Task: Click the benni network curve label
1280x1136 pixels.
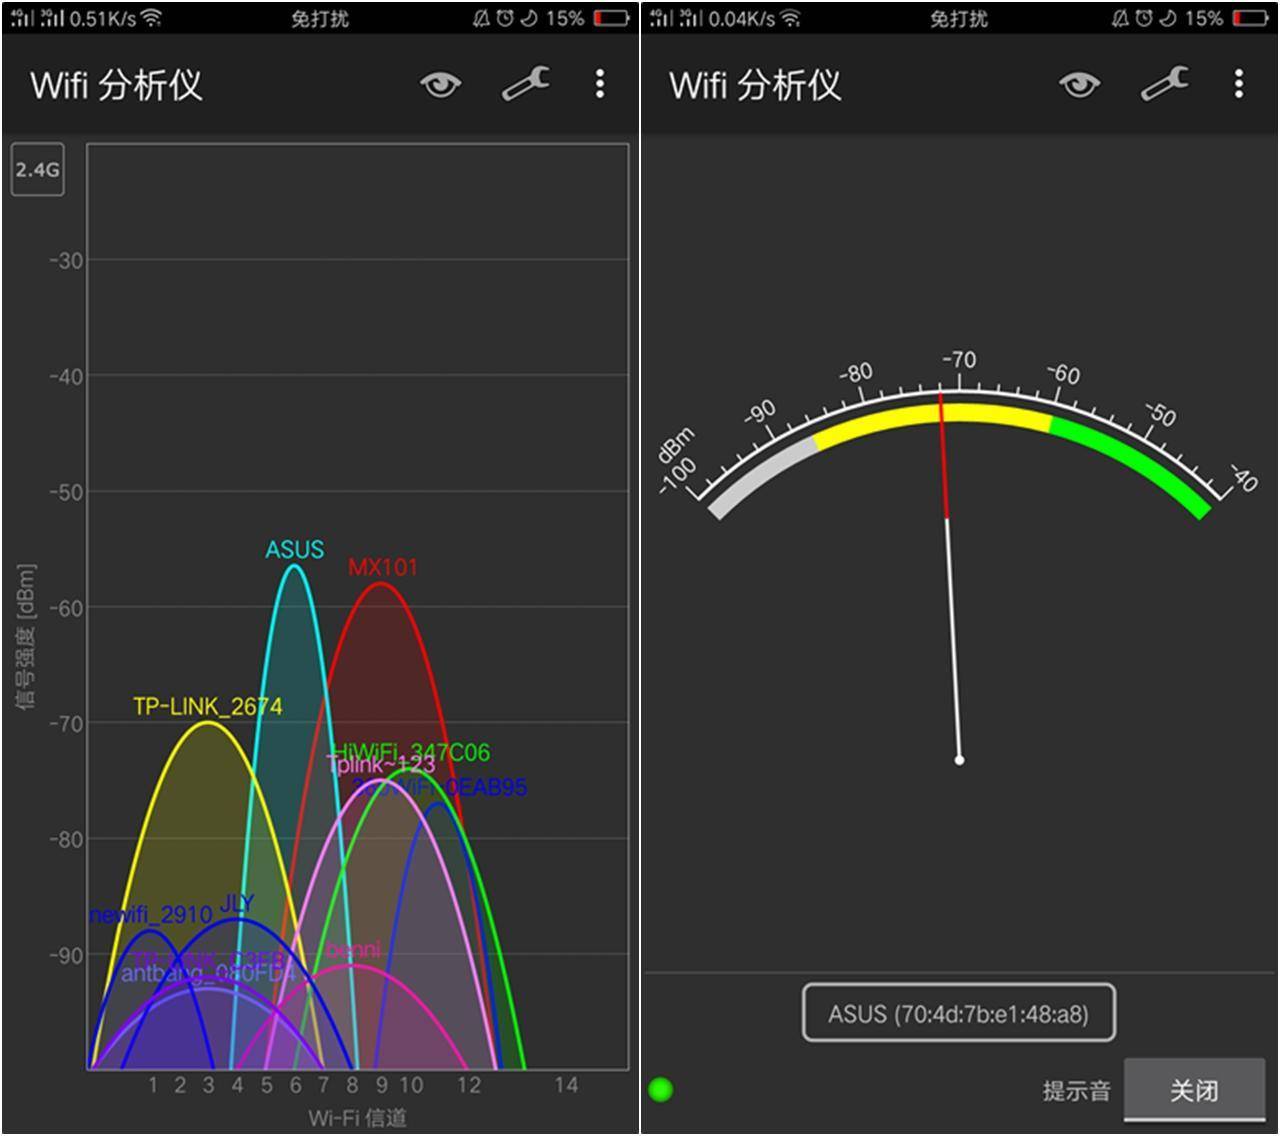Action: tap(355, 951)
